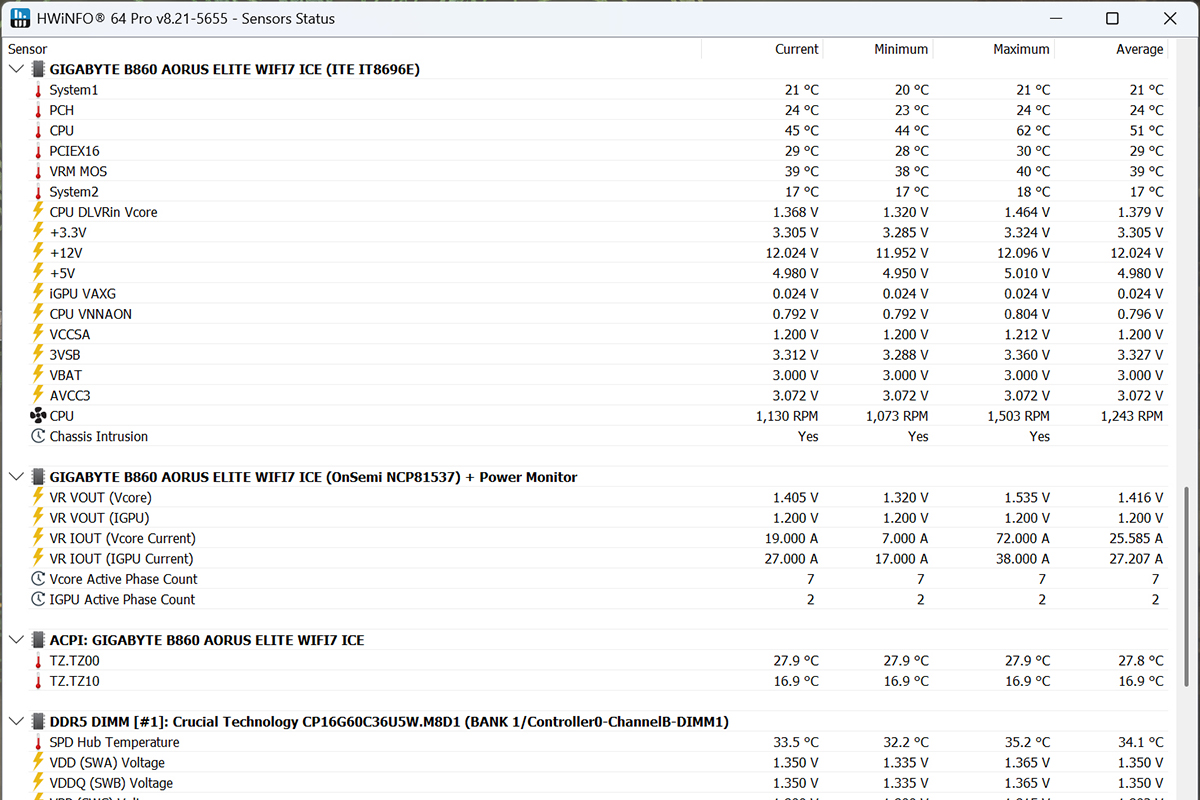
Task: Click the fan icon beside CPU RPM row
Action: (38, 415)
